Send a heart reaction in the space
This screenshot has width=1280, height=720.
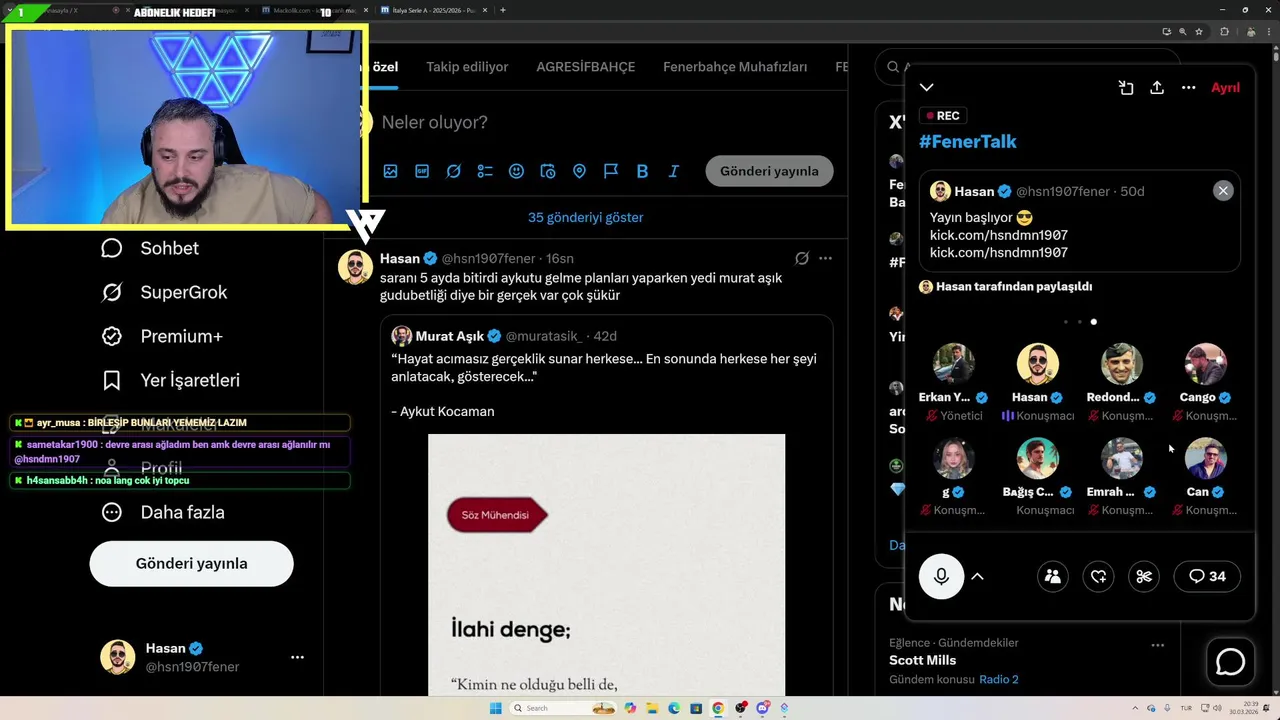[x=1098, y=576]
